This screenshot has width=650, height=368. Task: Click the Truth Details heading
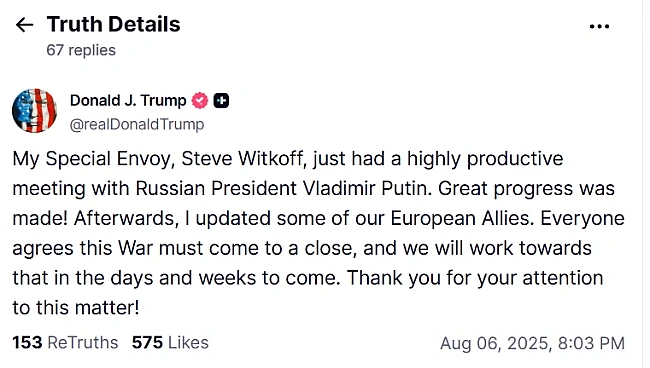tap(114, 24)
